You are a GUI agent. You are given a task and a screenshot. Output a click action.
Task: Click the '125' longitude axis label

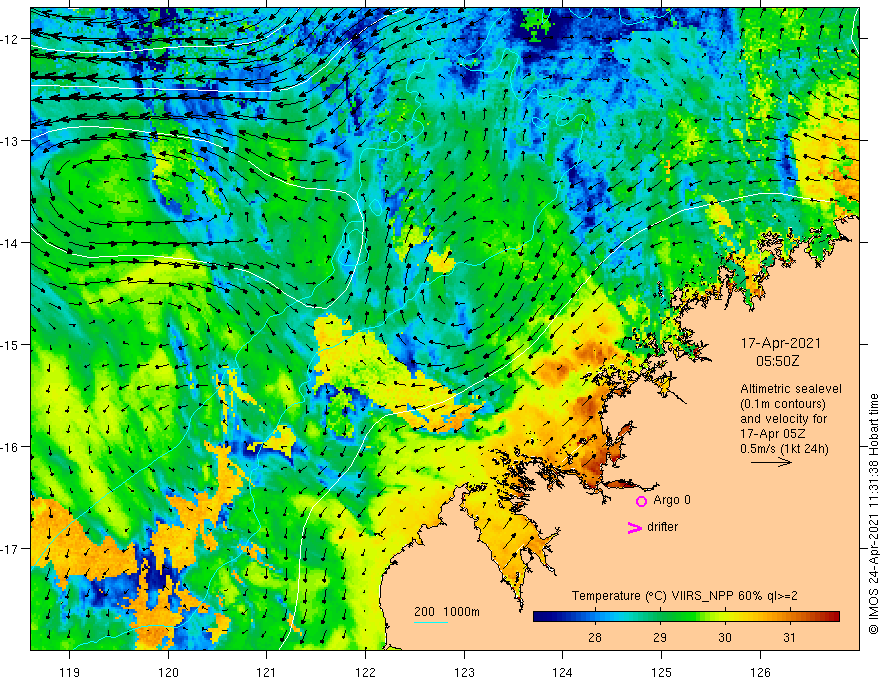tap(662, 672)
